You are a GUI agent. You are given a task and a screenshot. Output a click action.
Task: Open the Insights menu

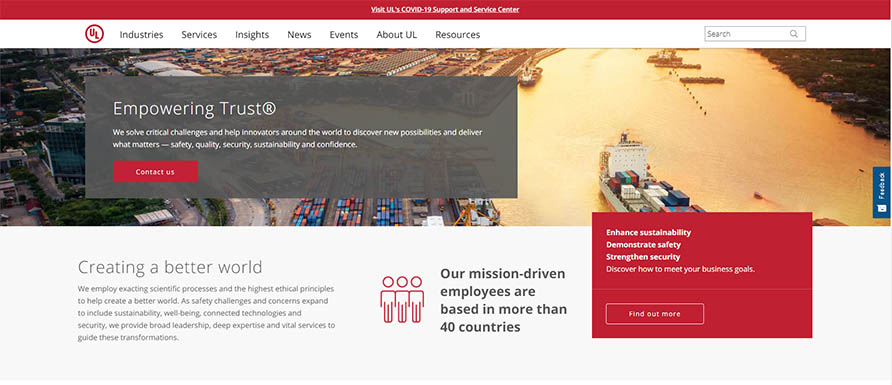click(252, 35)
